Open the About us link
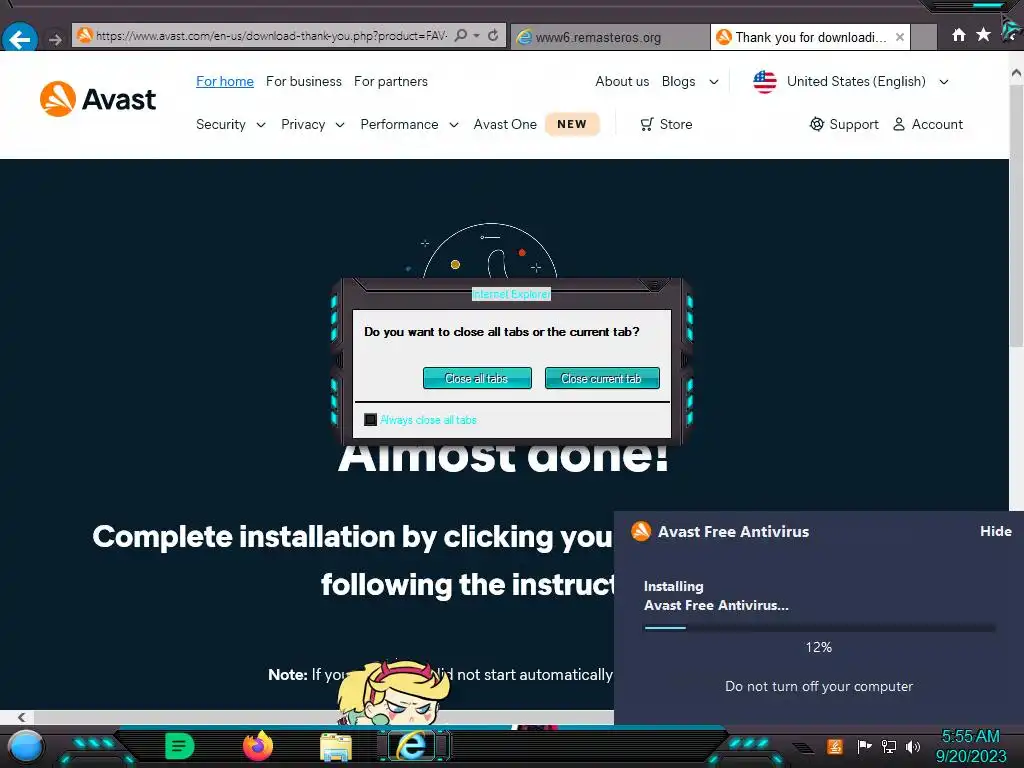The width and height of the screenshot is (1024, 768). [622, 82]
